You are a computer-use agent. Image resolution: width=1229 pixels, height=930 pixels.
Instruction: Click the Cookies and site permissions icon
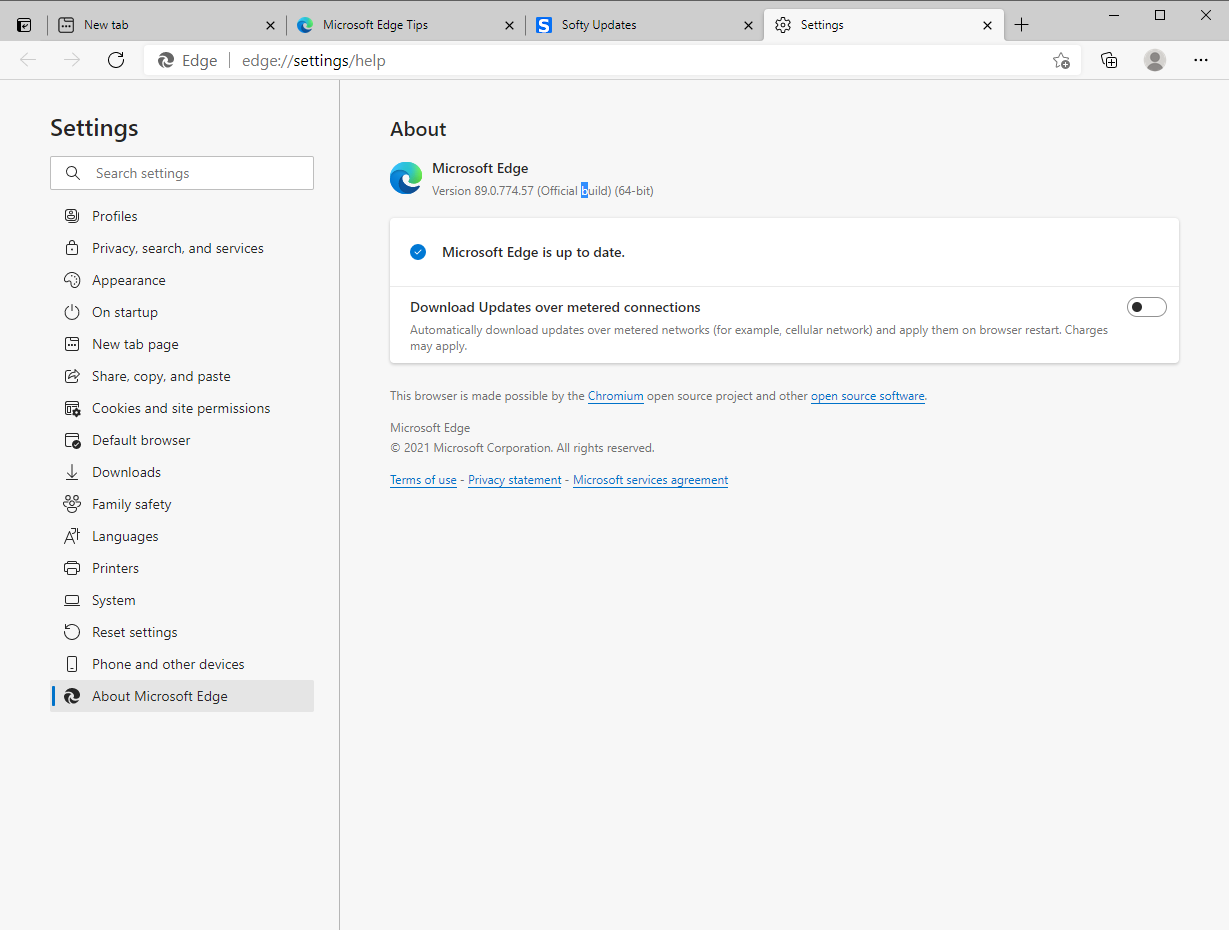[72, 408]
